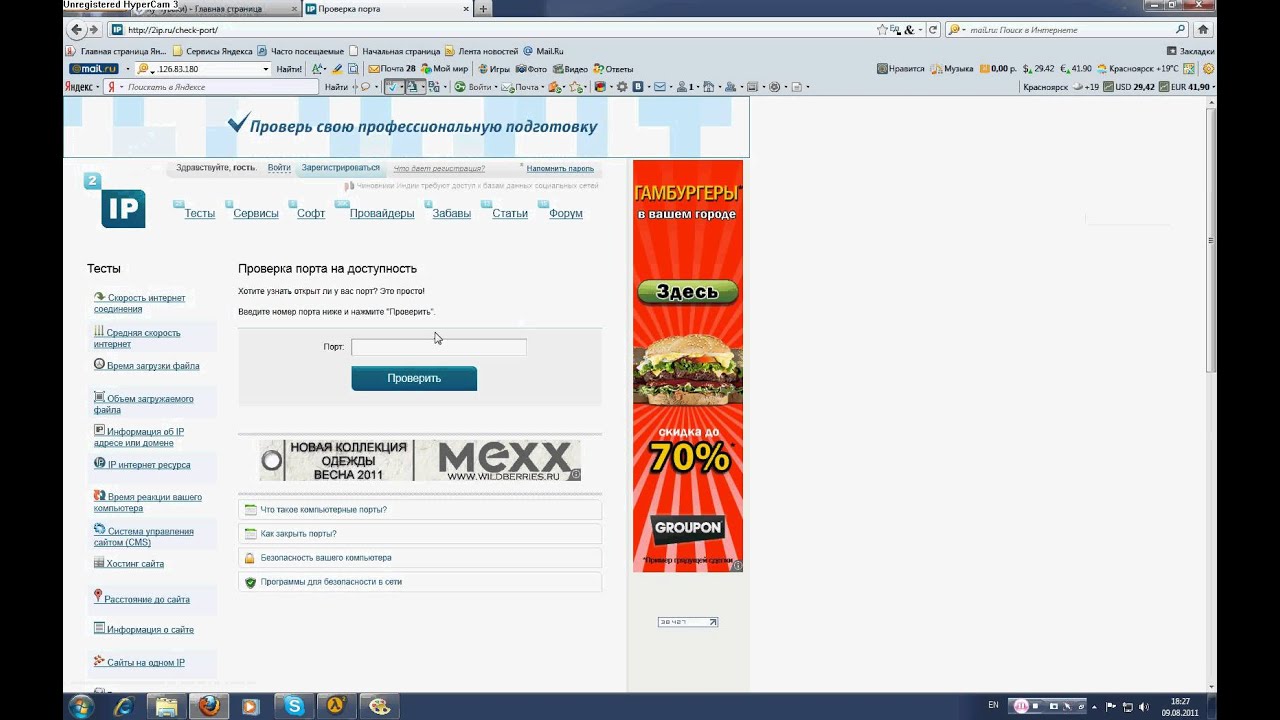Open the 'Провайдеры' site menu item

coord(382,213)
